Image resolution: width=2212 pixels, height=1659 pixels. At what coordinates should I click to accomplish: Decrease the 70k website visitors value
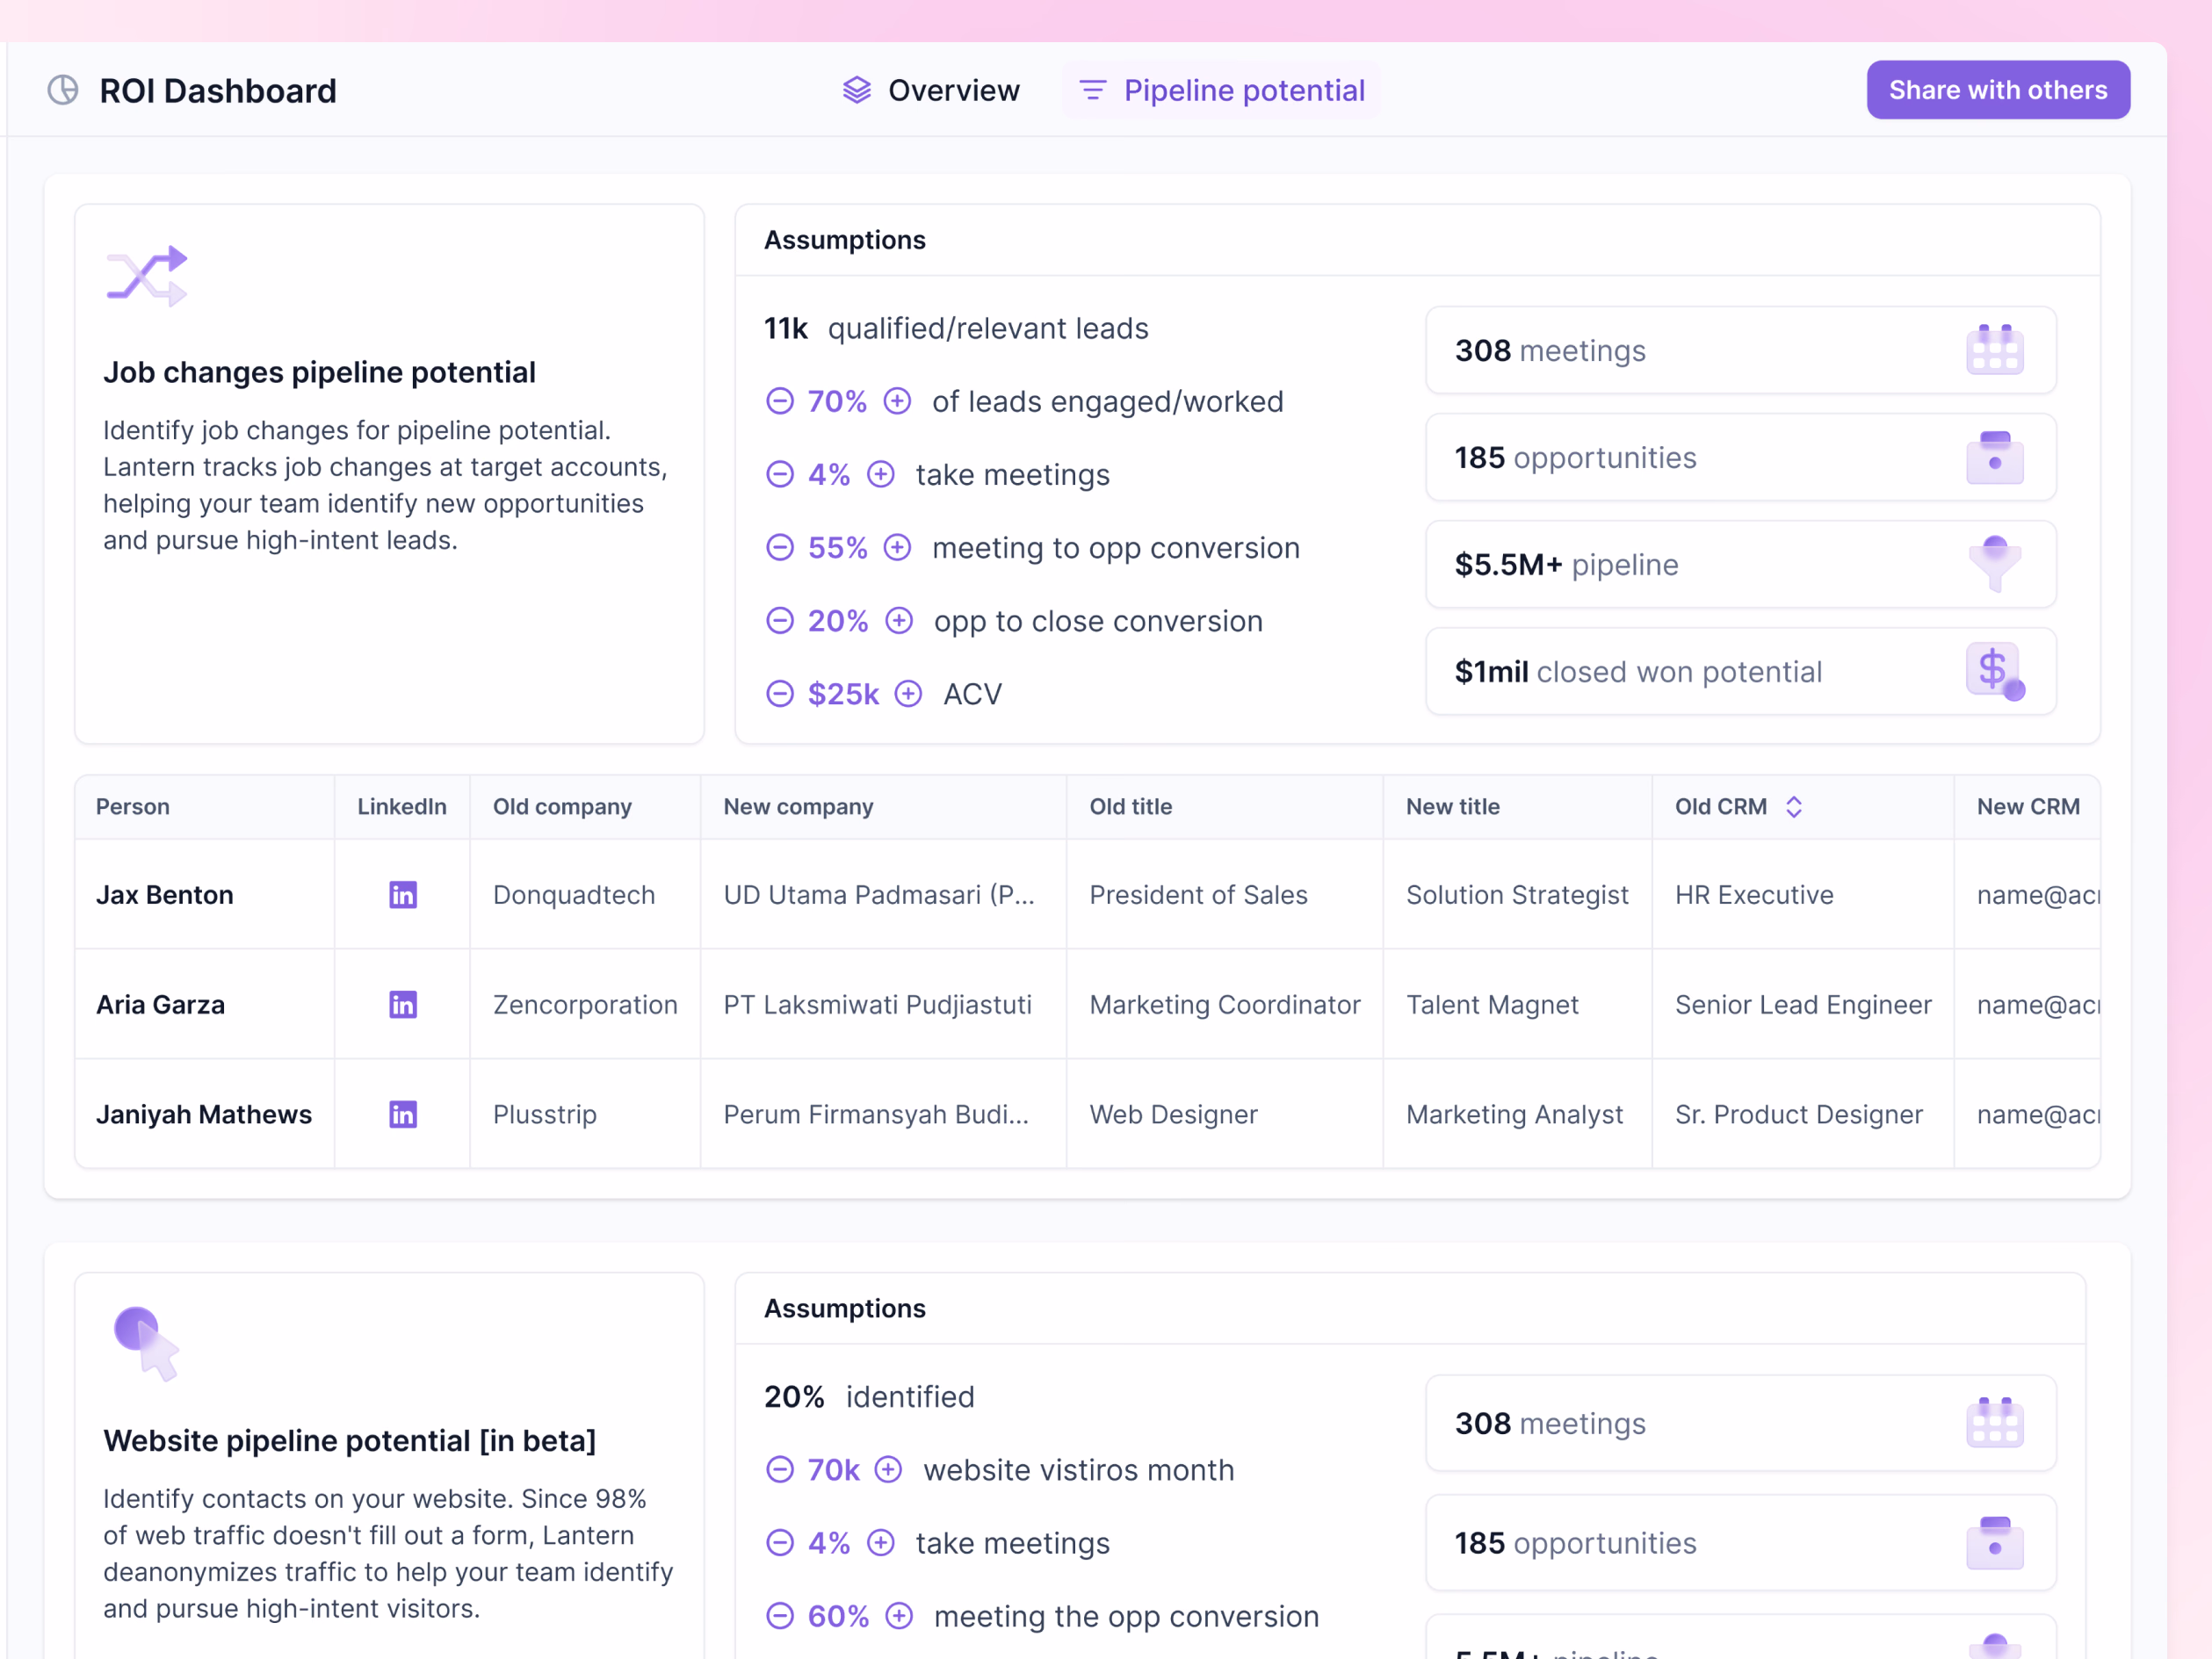coord(780,1470)
